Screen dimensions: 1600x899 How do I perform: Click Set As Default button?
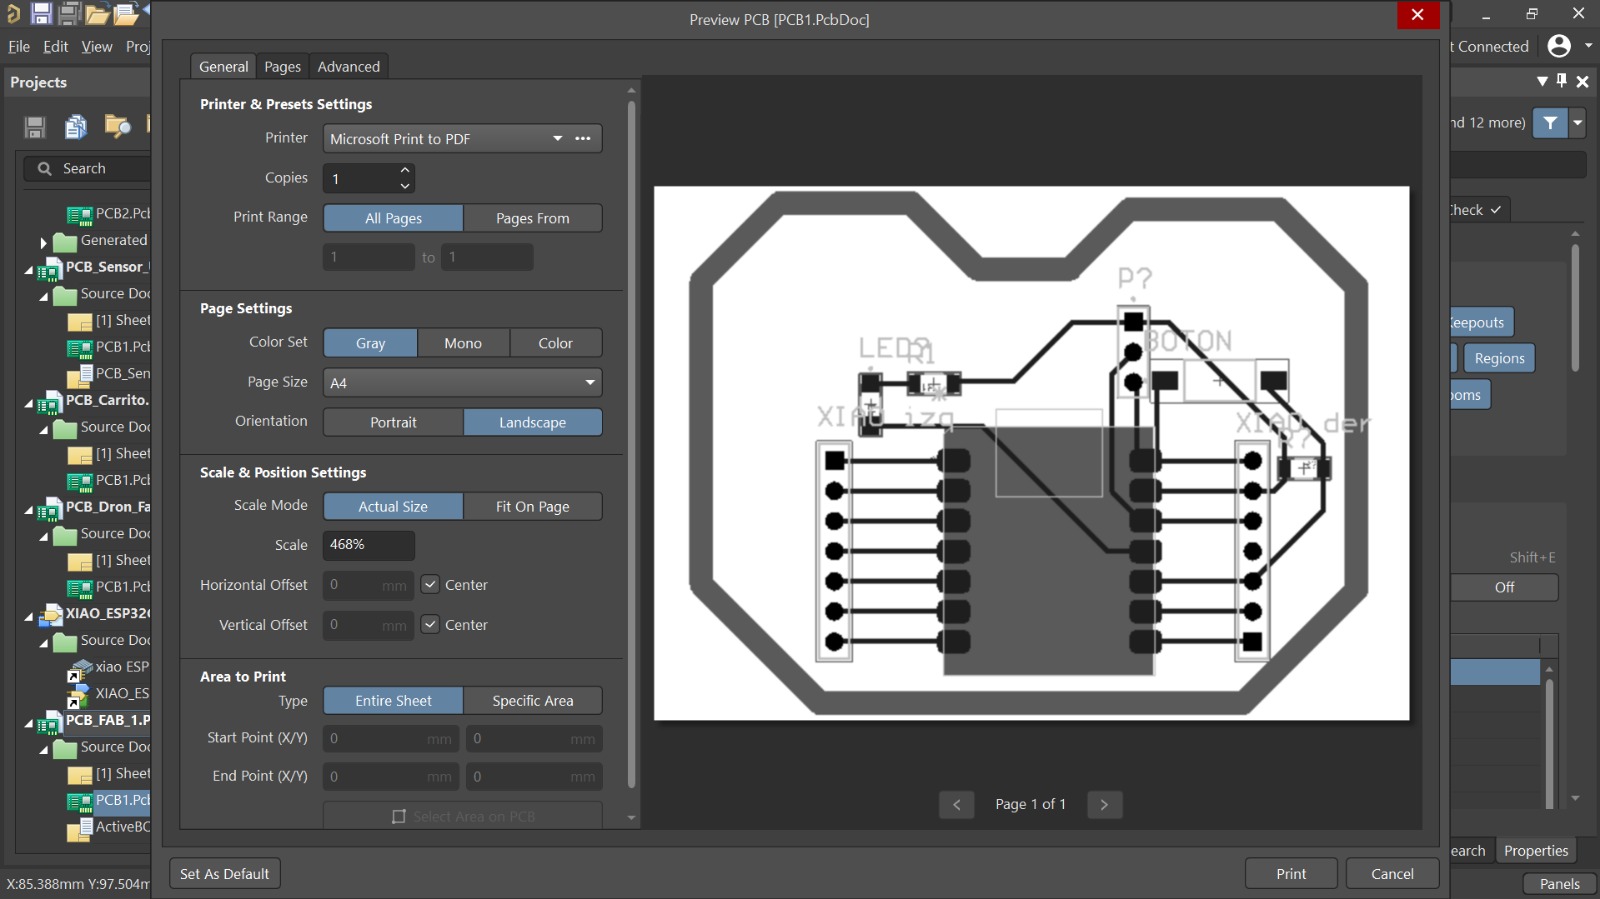point(225,873)
